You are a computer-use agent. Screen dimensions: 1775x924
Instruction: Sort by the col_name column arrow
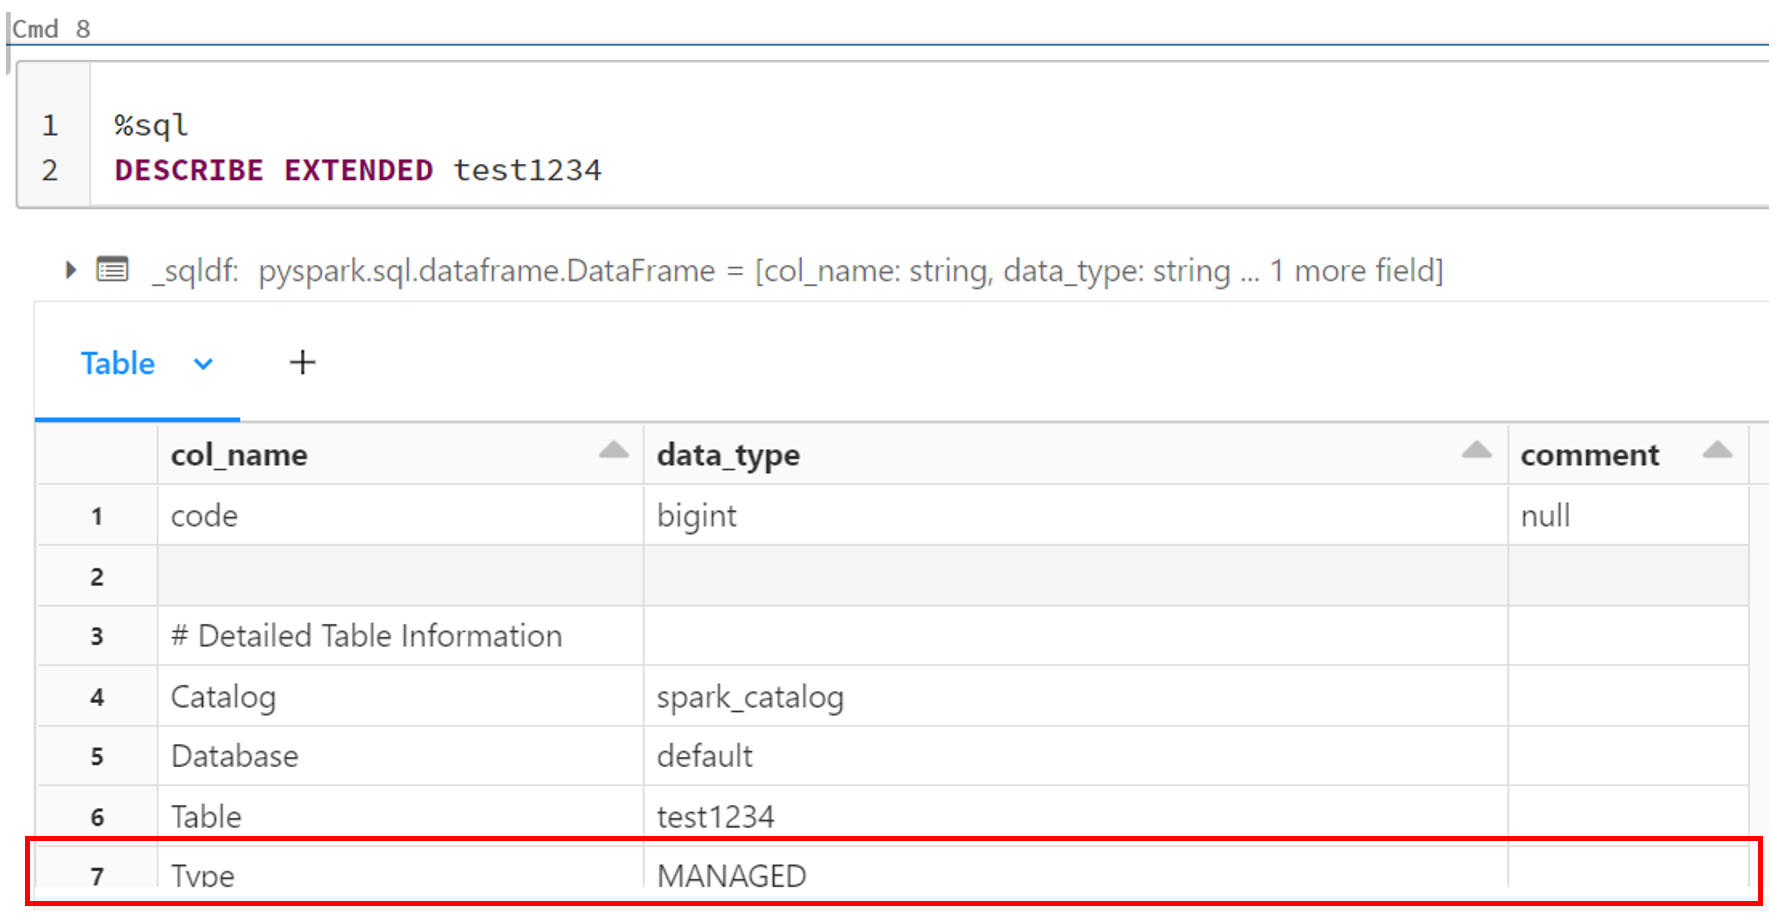click(614, 450)
